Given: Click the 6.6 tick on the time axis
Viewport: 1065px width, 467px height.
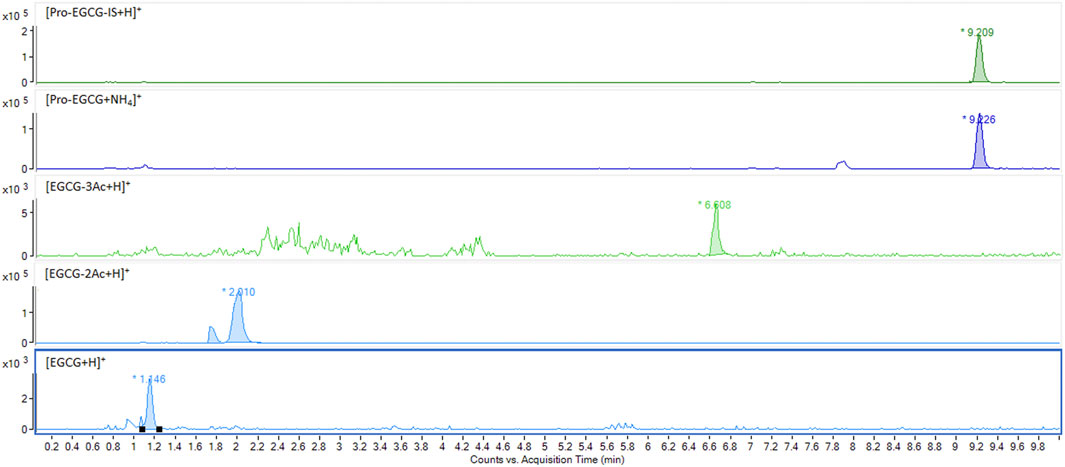Looking at the screenshot, I should [709, 446].
